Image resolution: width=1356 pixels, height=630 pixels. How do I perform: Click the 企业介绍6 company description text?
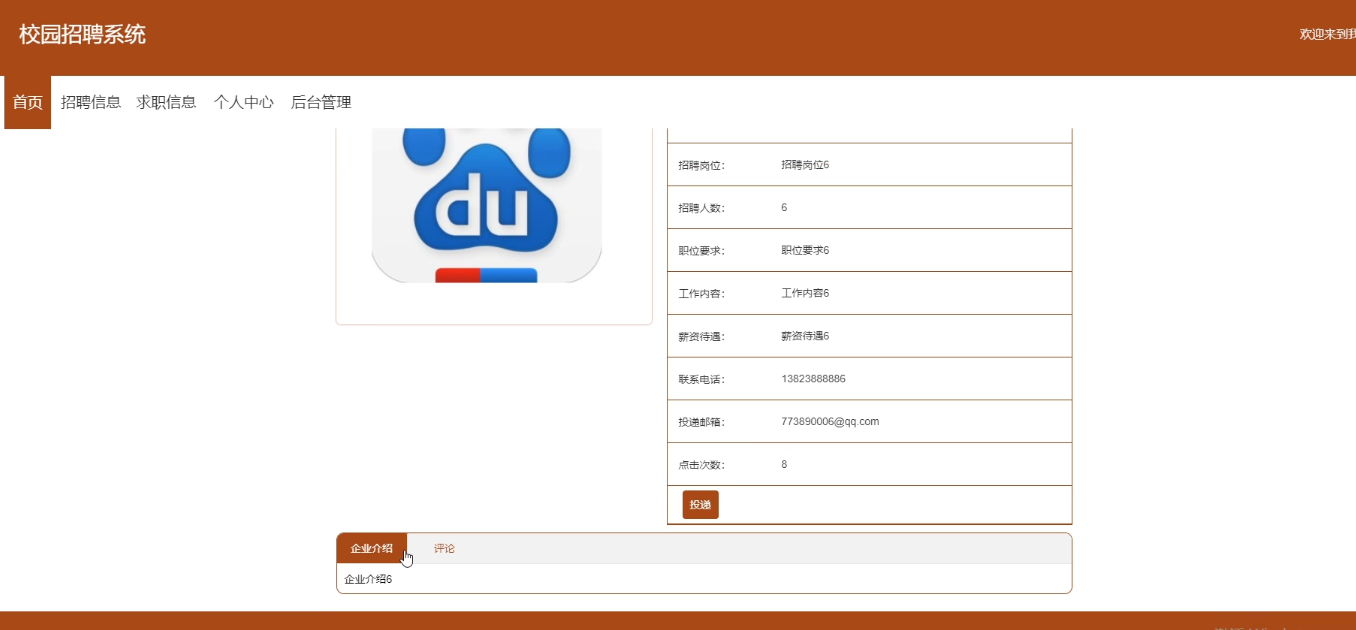tap(367, 578)
